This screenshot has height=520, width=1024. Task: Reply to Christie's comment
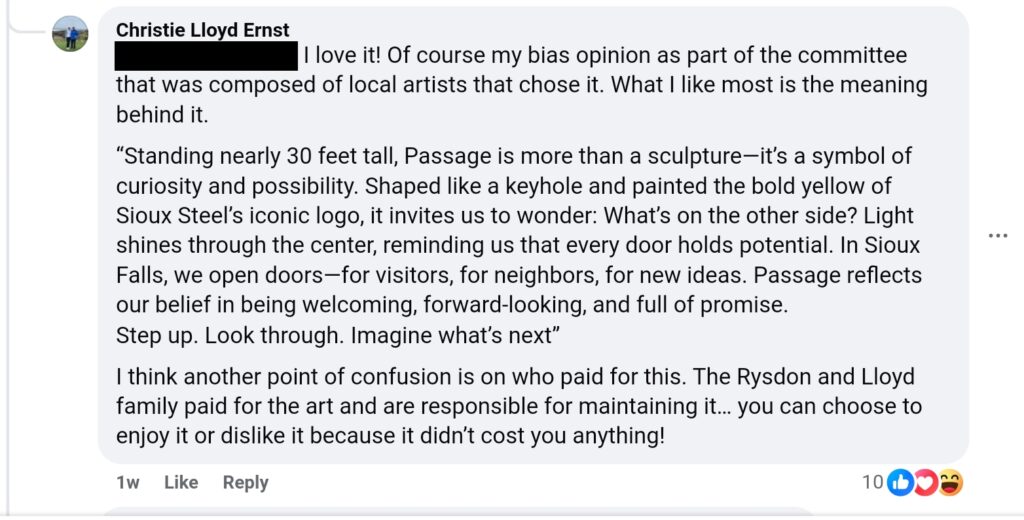tap(246, 482)
